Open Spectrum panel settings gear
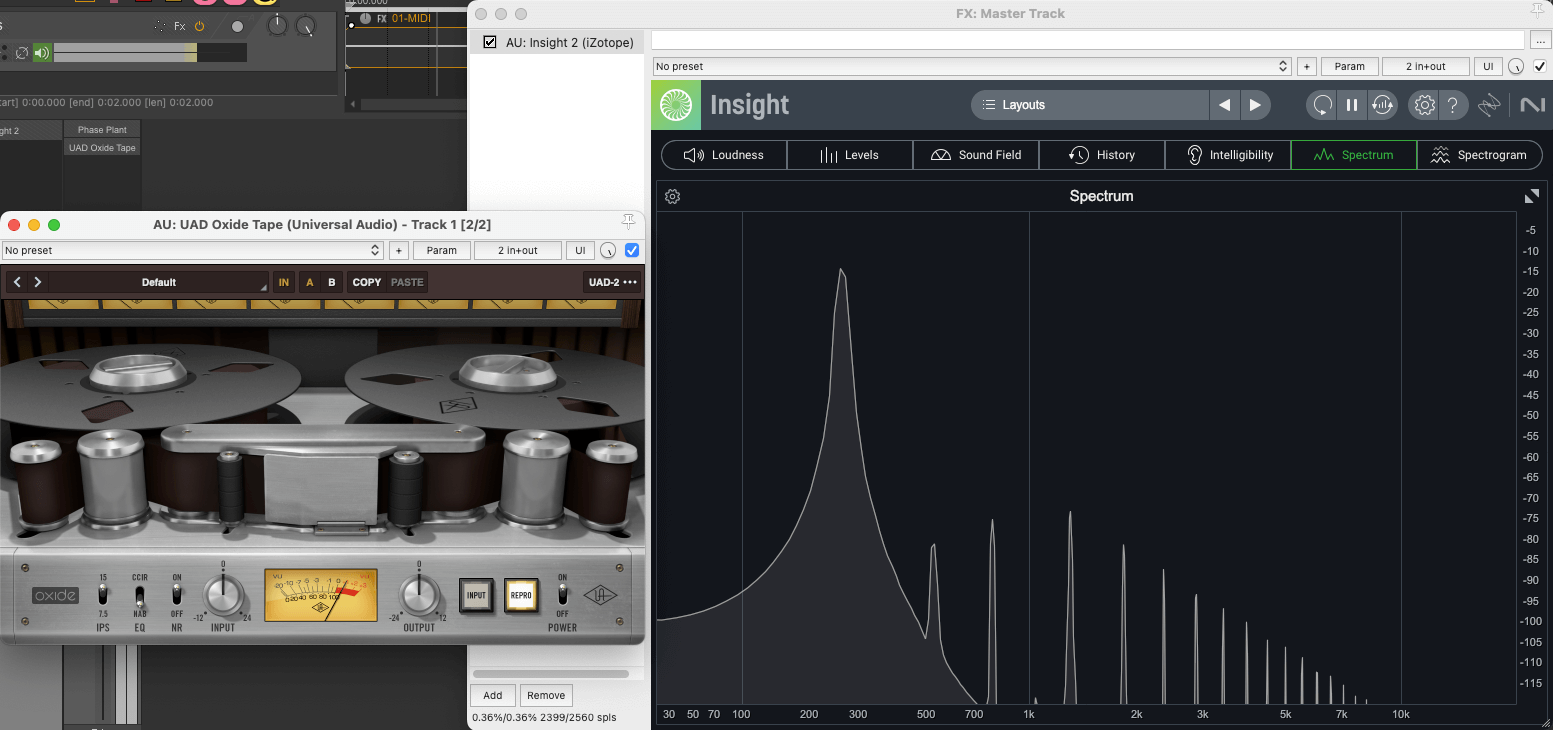Image resolution: width=1553 pixels, height=730 pixels. coord(673,197)
